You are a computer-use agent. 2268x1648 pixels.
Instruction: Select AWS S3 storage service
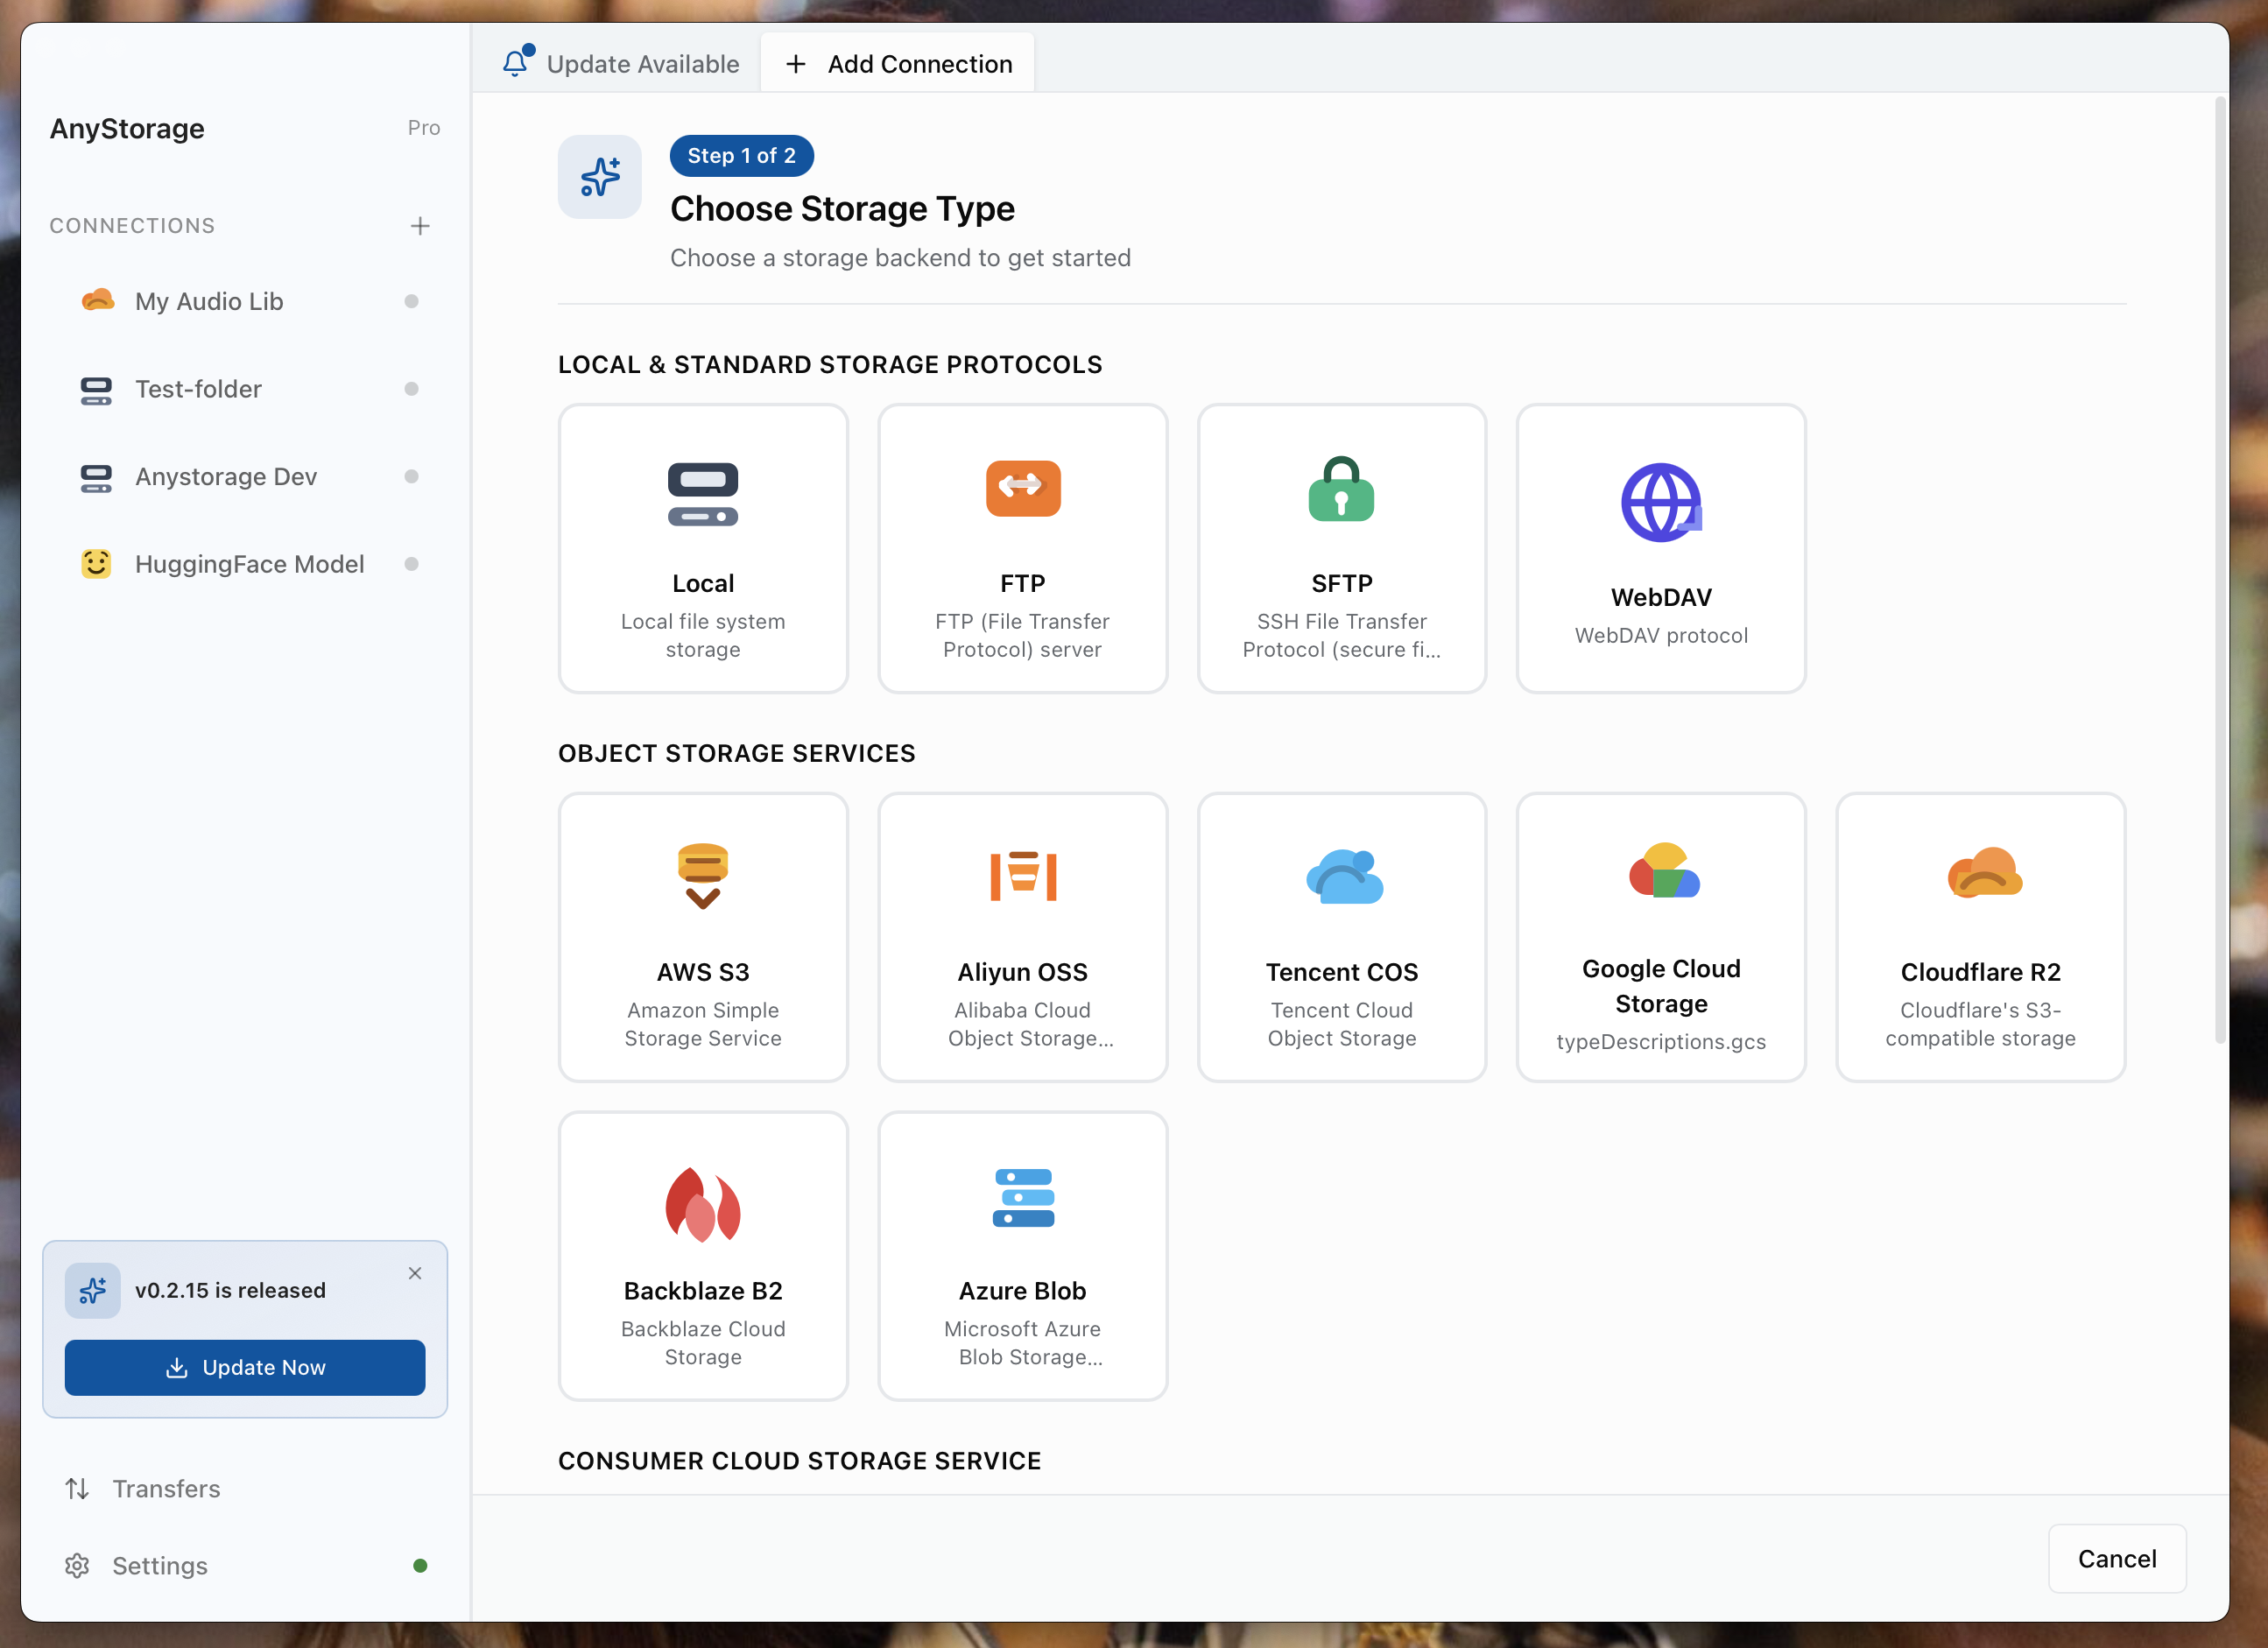703,937
